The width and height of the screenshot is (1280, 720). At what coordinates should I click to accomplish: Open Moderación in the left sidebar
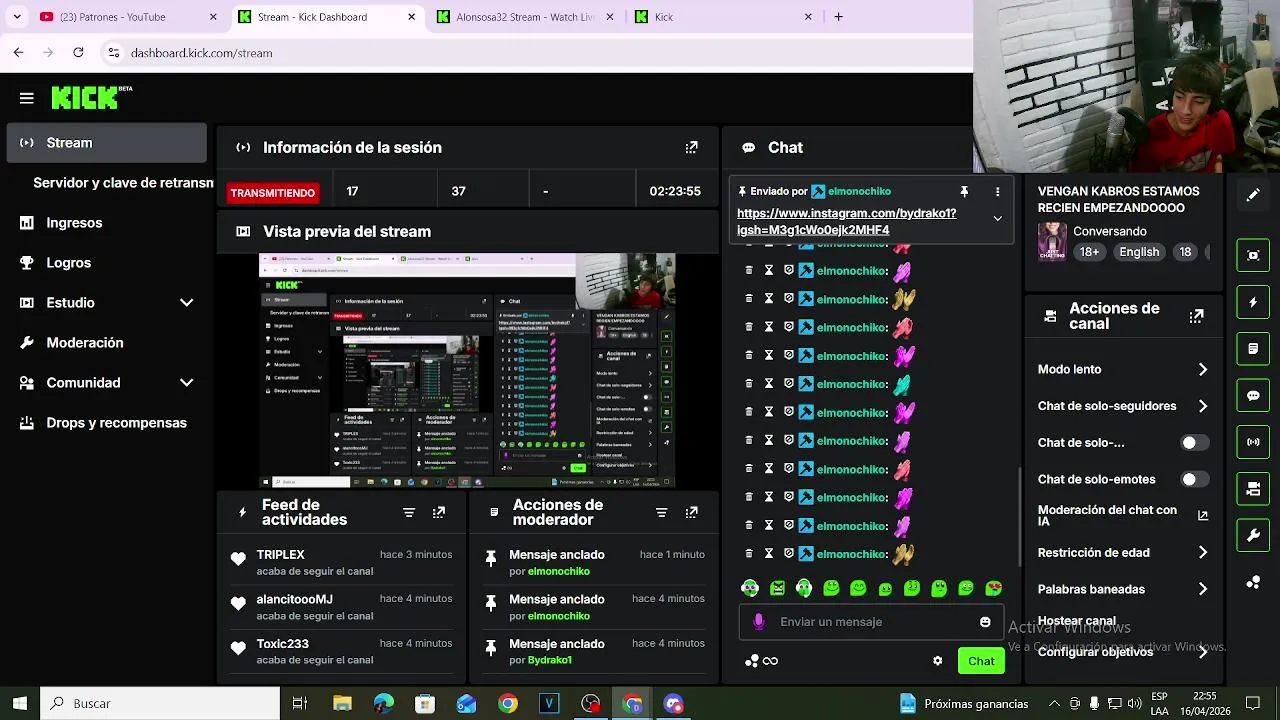pos(107,343)
